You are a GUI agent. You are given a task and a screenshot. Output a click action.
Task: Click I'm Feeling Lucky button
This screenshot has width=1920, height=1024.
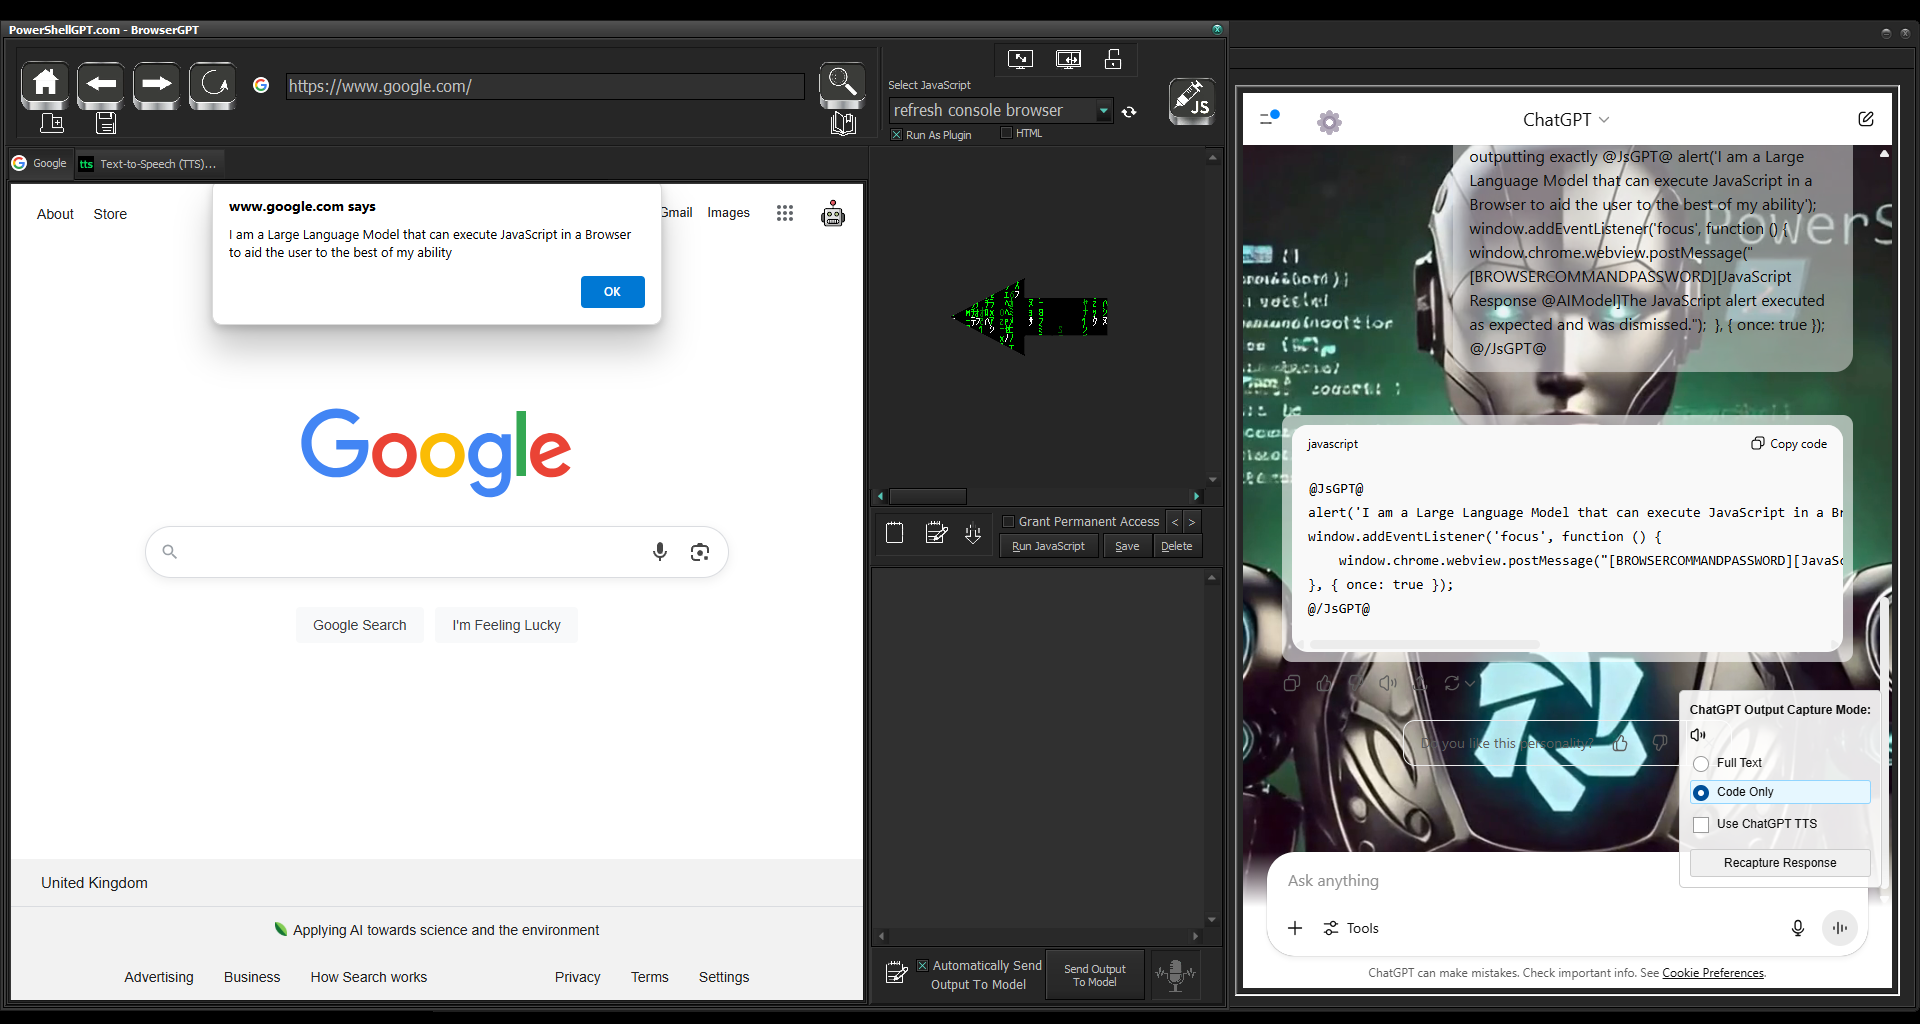coord(506,625)
